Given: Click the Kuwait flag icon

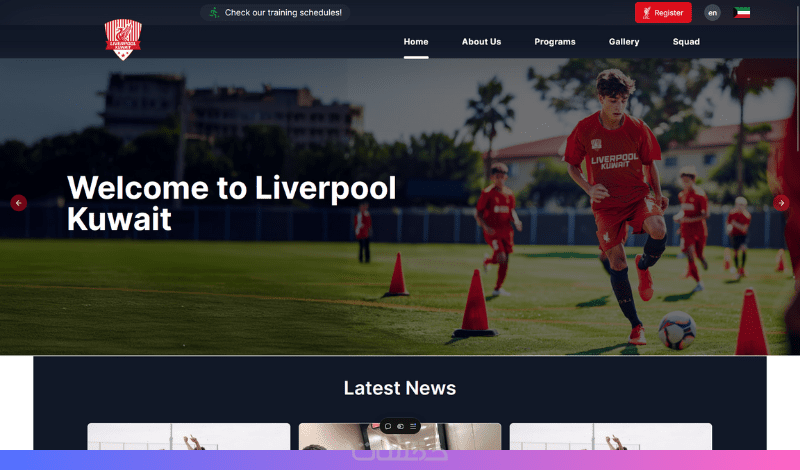Looking at the screenshot, I should (x=741, y=13).
